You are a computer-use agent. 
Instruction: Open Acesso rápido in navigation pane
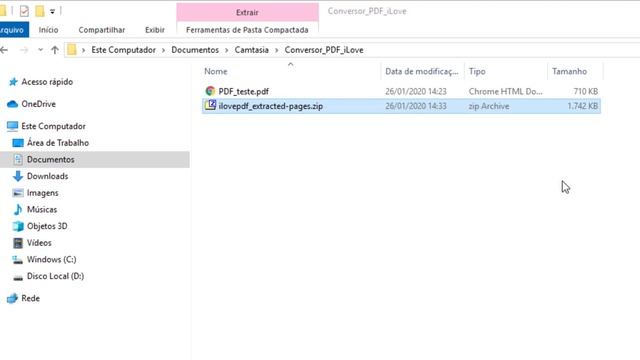tap(47, 82)
